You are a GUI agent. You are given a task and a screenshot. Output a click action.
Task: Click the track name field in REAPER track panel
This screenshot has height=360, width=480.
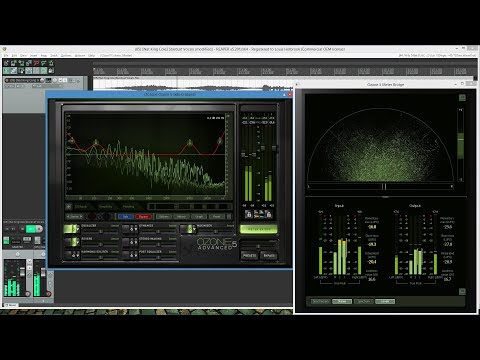coord(25,80)
